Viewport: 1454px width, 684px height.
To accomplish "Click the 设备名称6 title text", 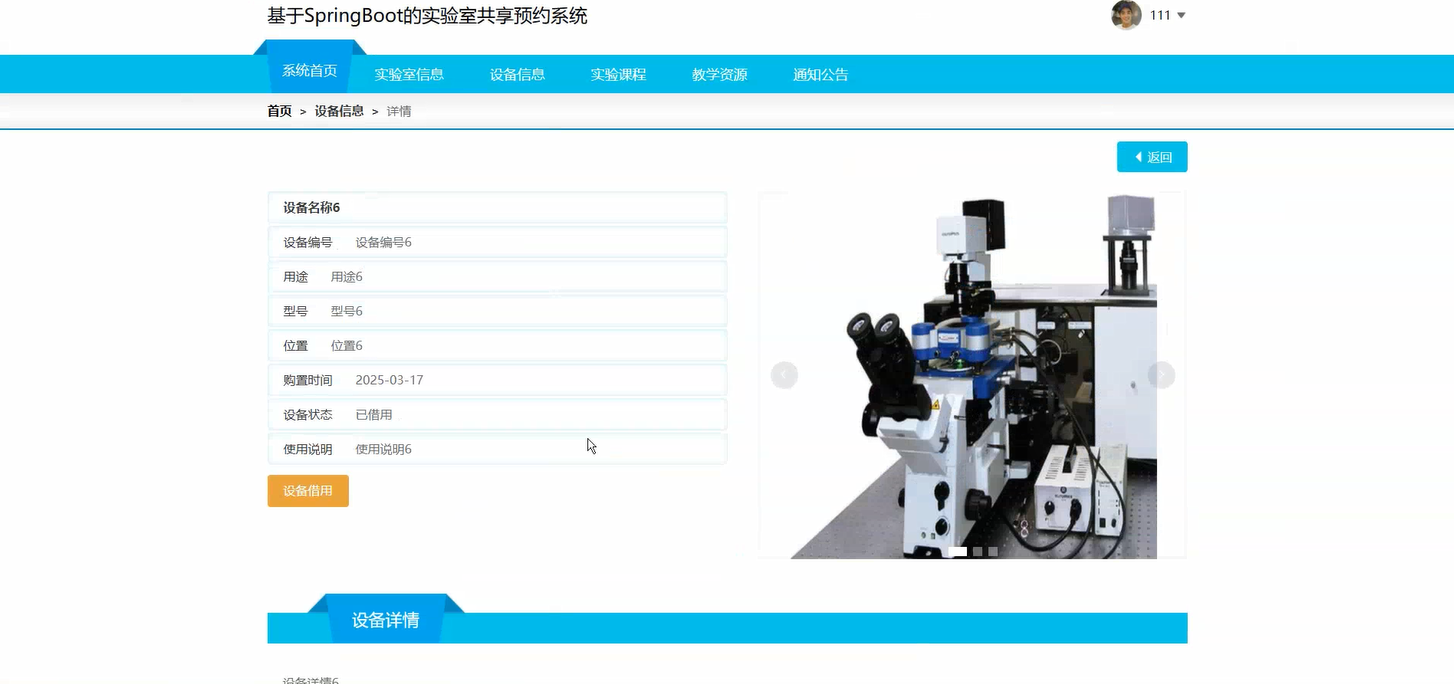I will pos(311,208).
